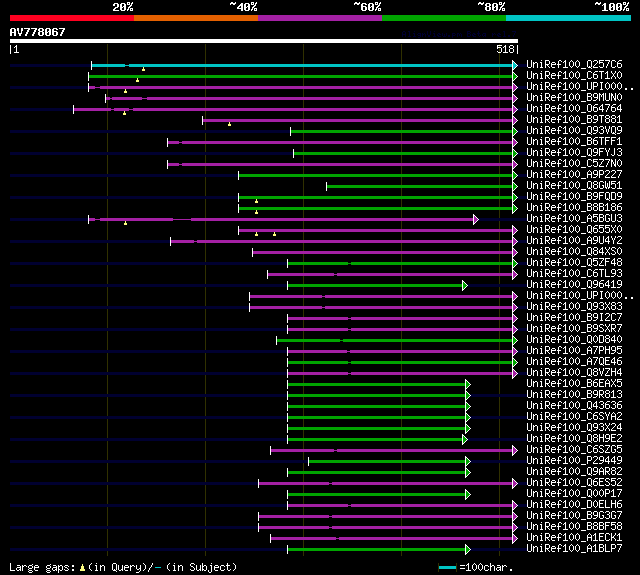Screen dimensions: 640x575
Task: Open hit UniRef100_Q257C6
Action: tap(574, 64)
